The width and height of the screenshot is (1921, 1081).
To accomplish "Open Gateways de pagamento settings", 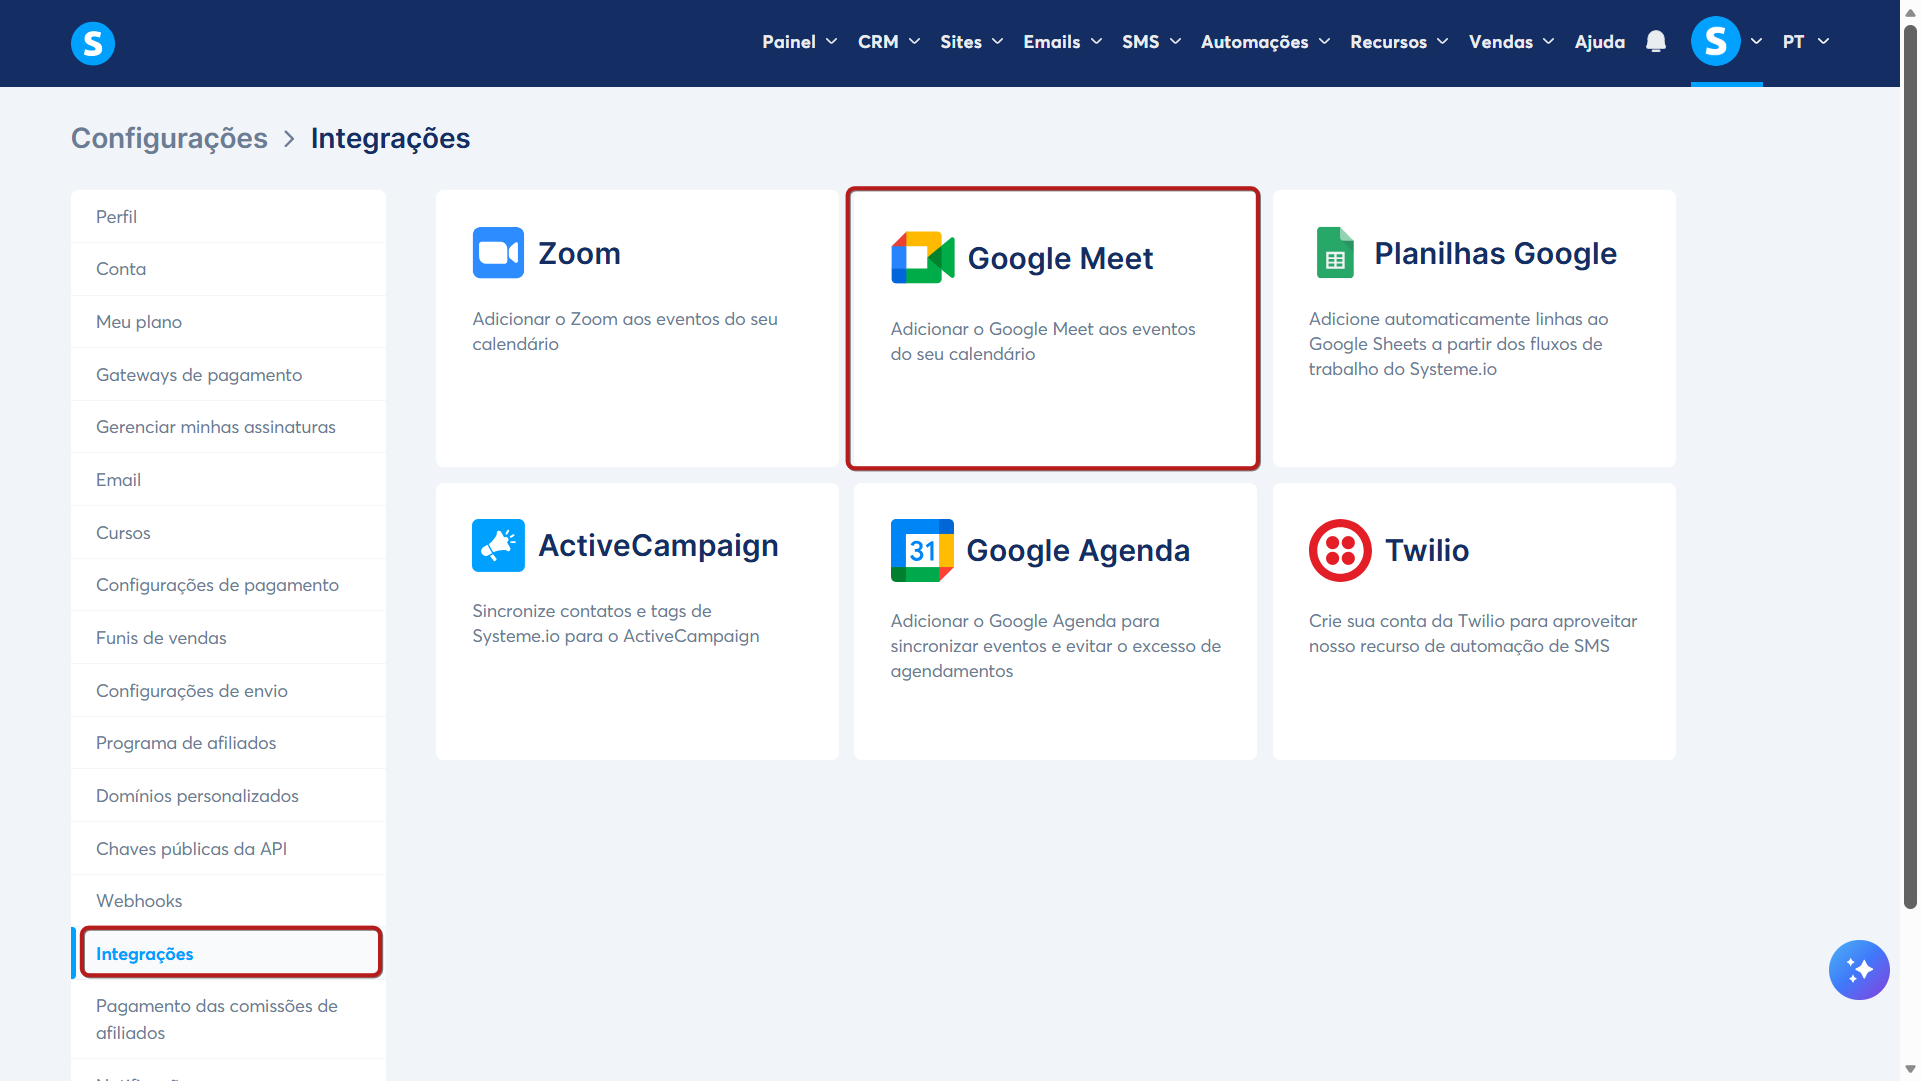I will pos(199,375).
